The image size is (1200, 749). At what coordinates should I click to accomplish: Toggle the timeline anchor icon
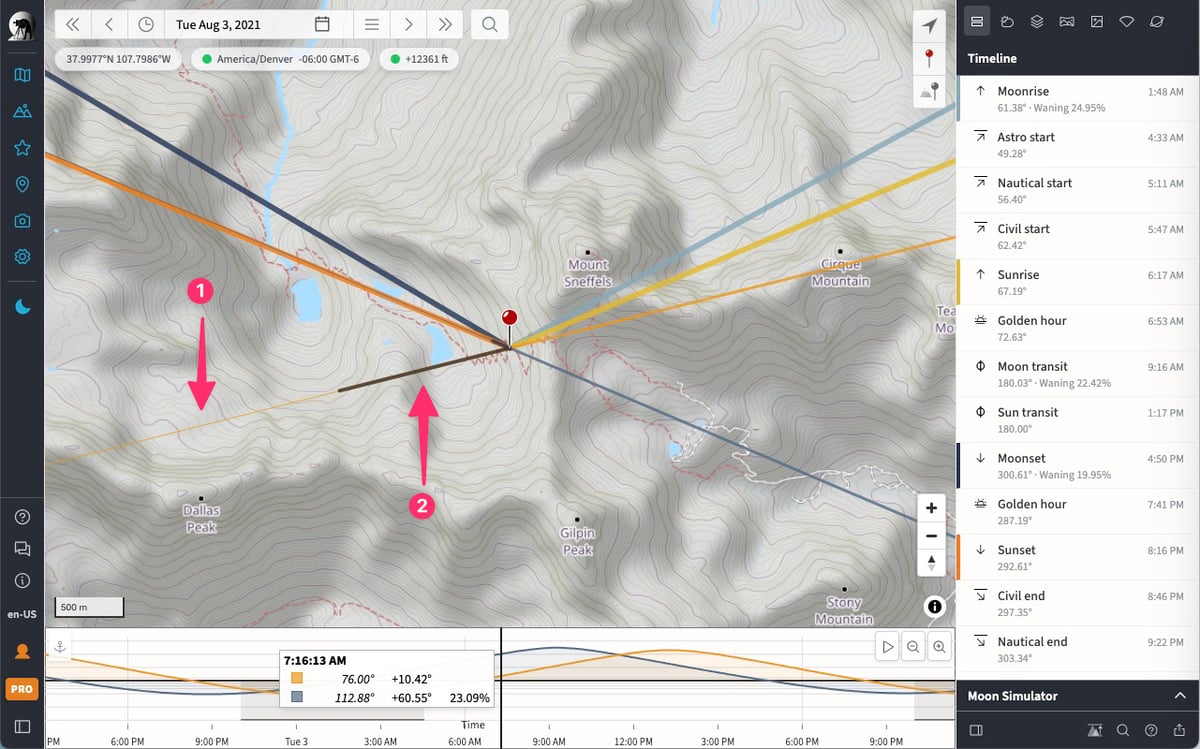coord(59,647)
